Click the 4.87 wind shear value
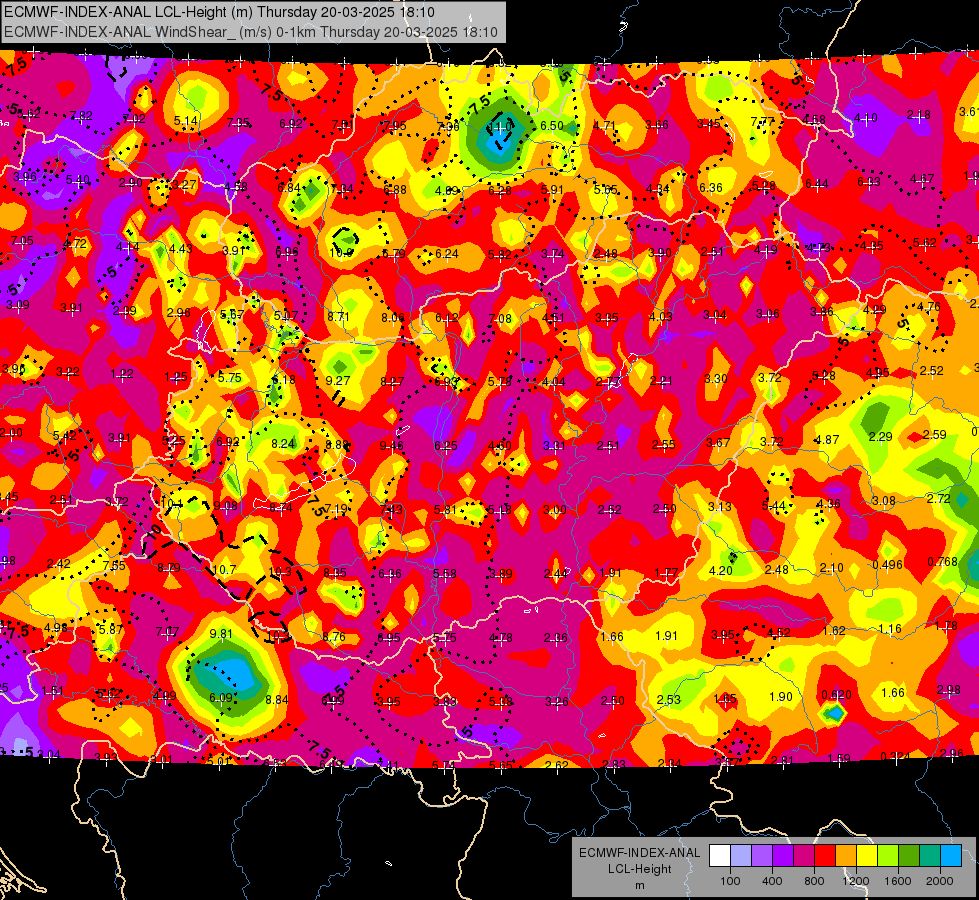979x900 pixels. coord(827,439)
